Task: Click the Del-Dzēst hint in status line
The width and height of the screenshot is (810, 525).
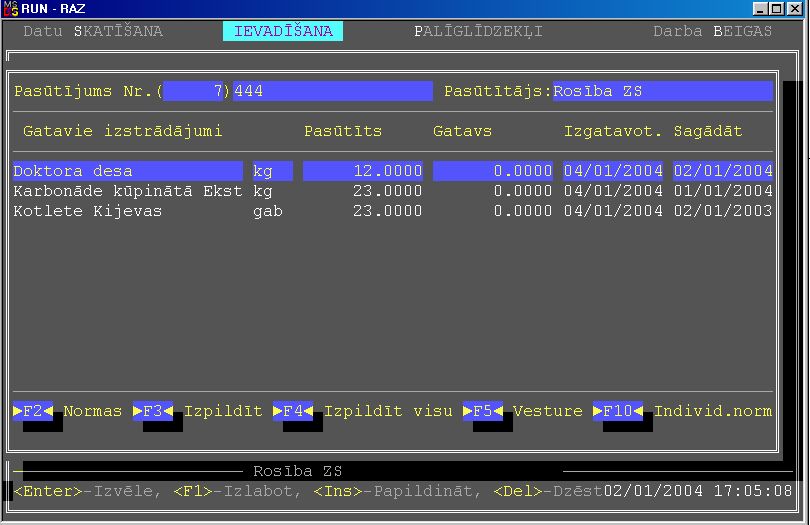Action: click(548, 491)
